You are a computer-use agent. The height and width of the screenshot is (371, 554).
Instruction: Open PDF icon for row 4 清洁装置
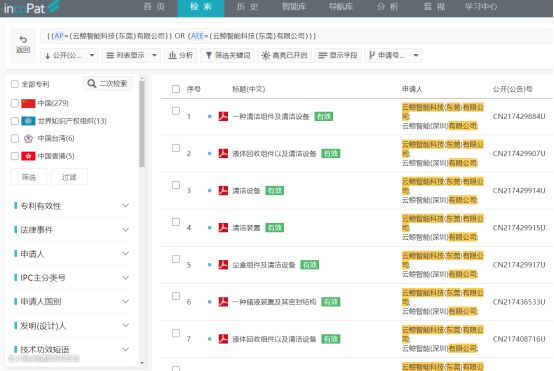pos(223,228)
